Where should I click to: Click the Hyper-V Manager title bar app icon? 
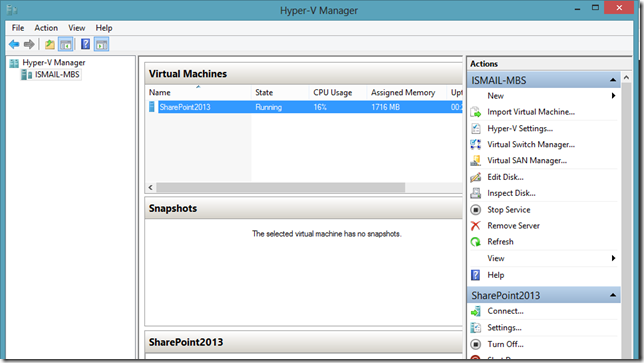pos(12,10)
